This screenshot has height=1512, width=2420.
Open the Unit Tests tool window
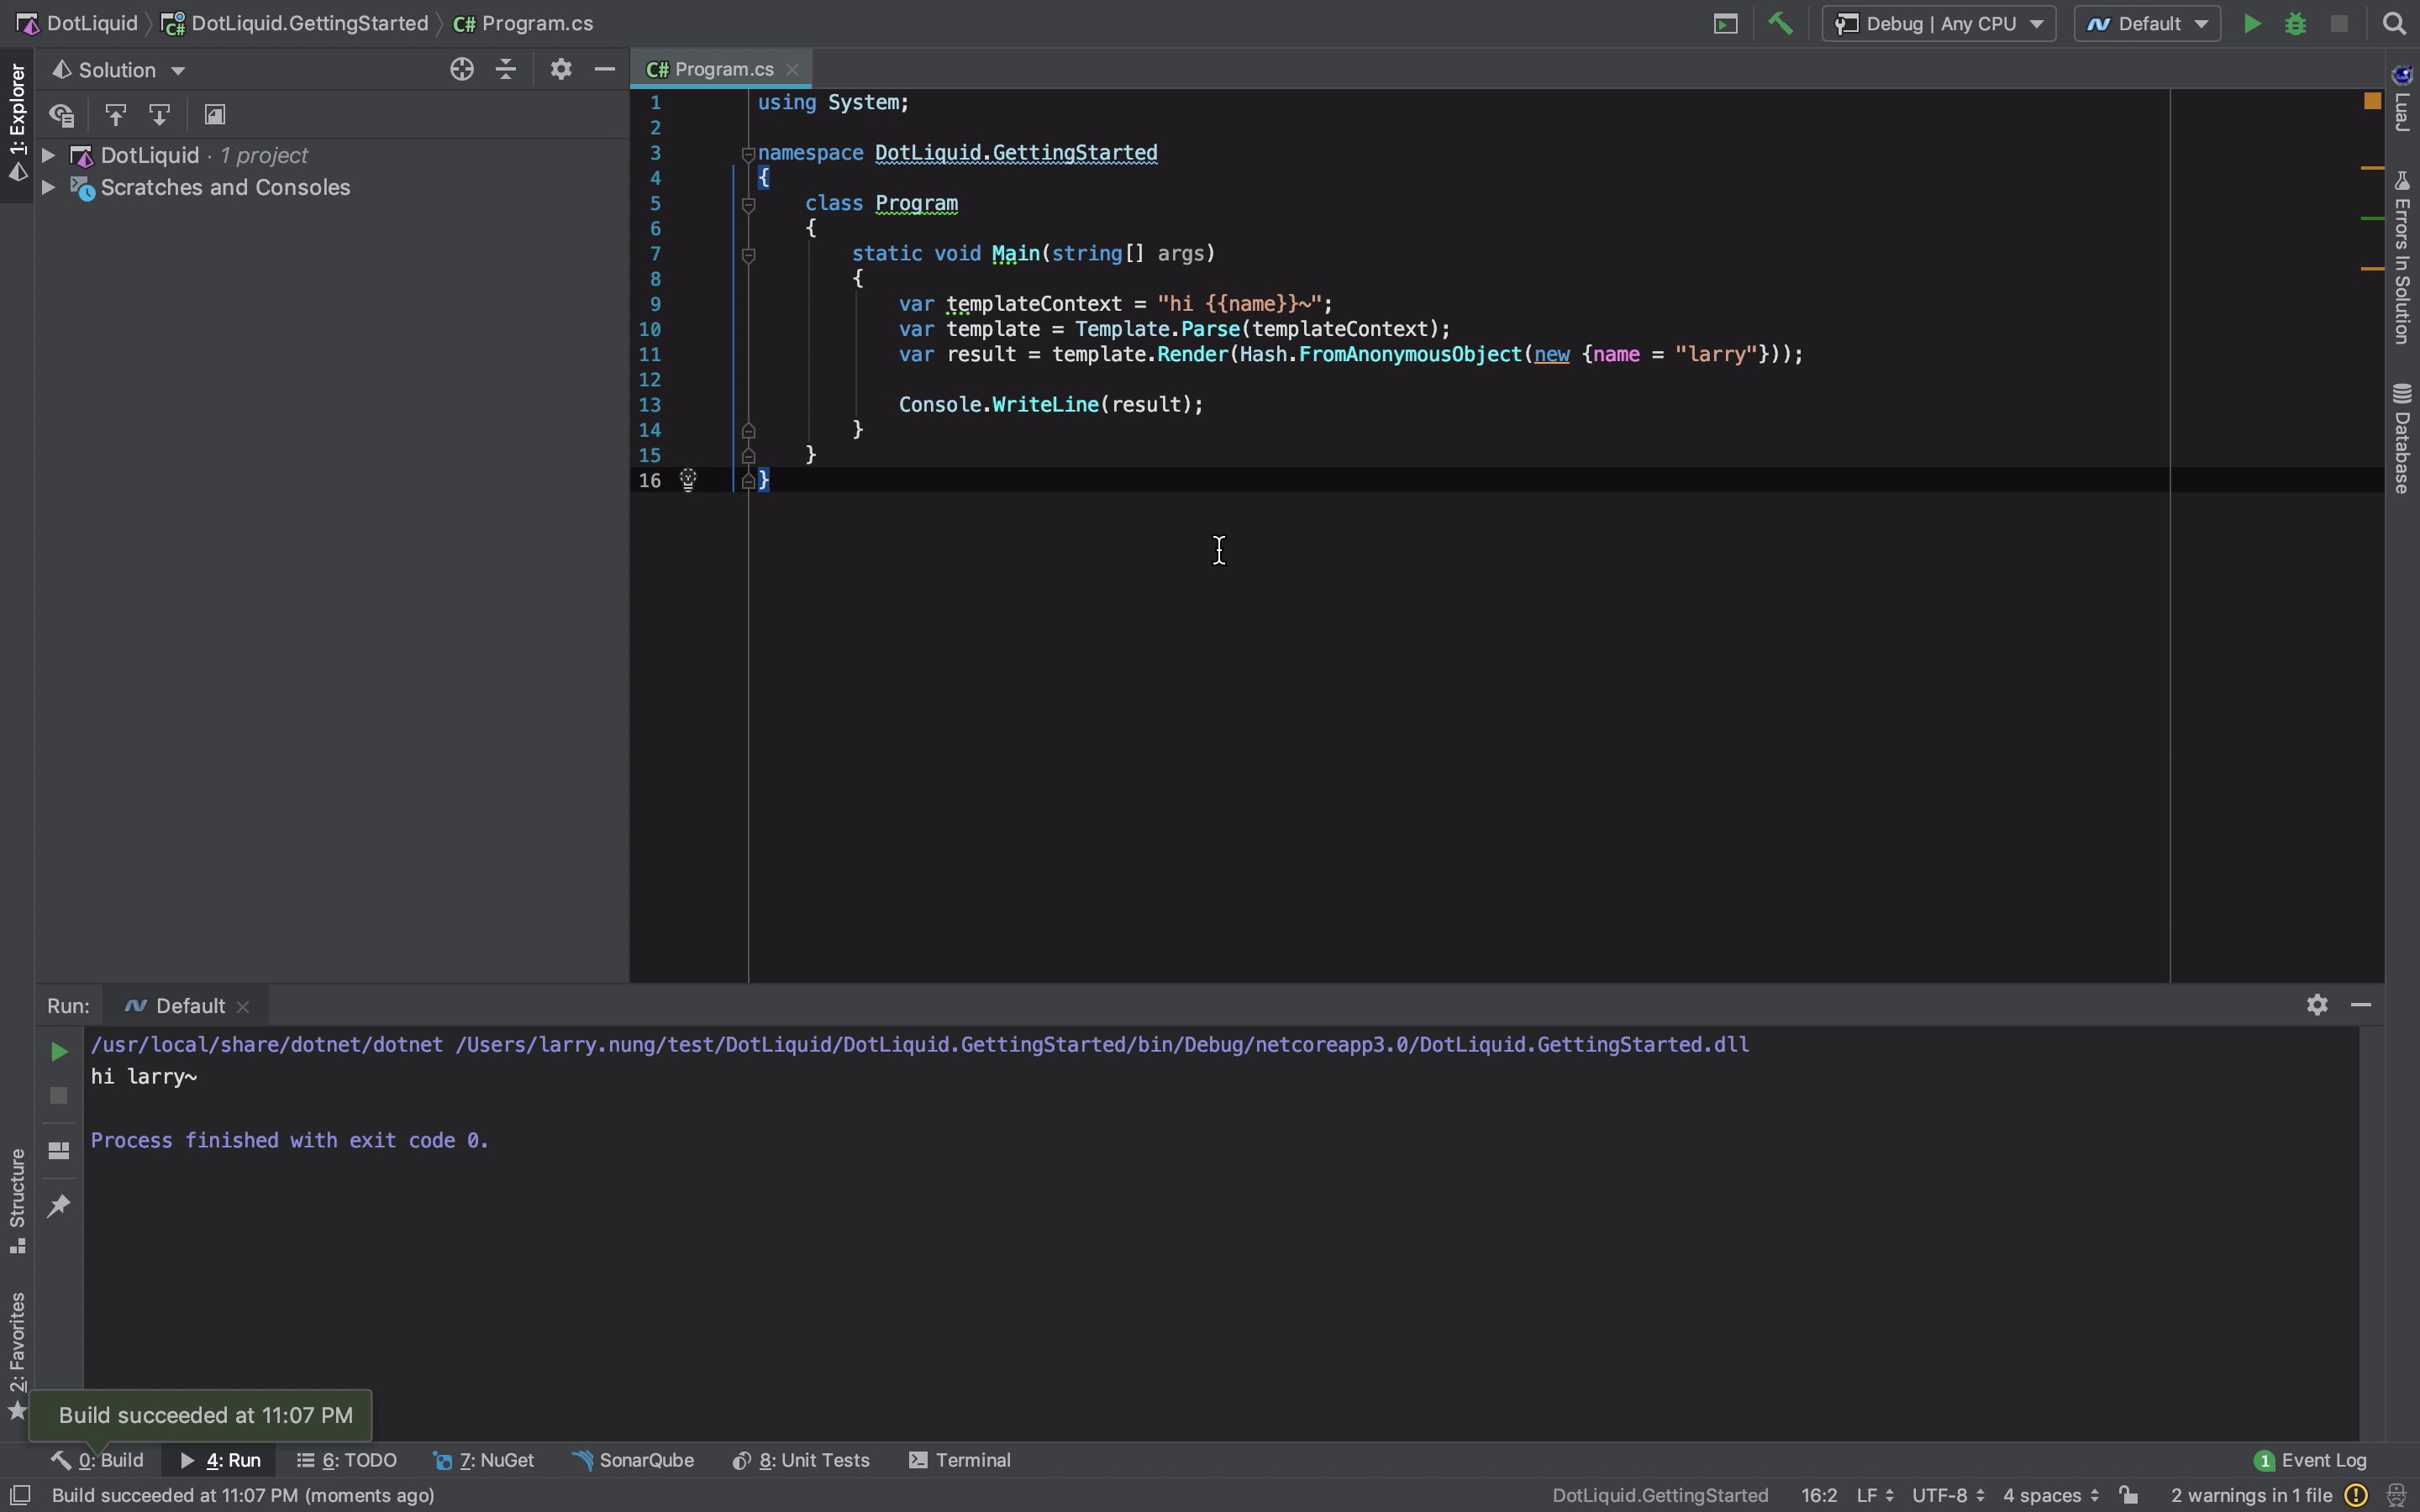tap(801, 1460)
